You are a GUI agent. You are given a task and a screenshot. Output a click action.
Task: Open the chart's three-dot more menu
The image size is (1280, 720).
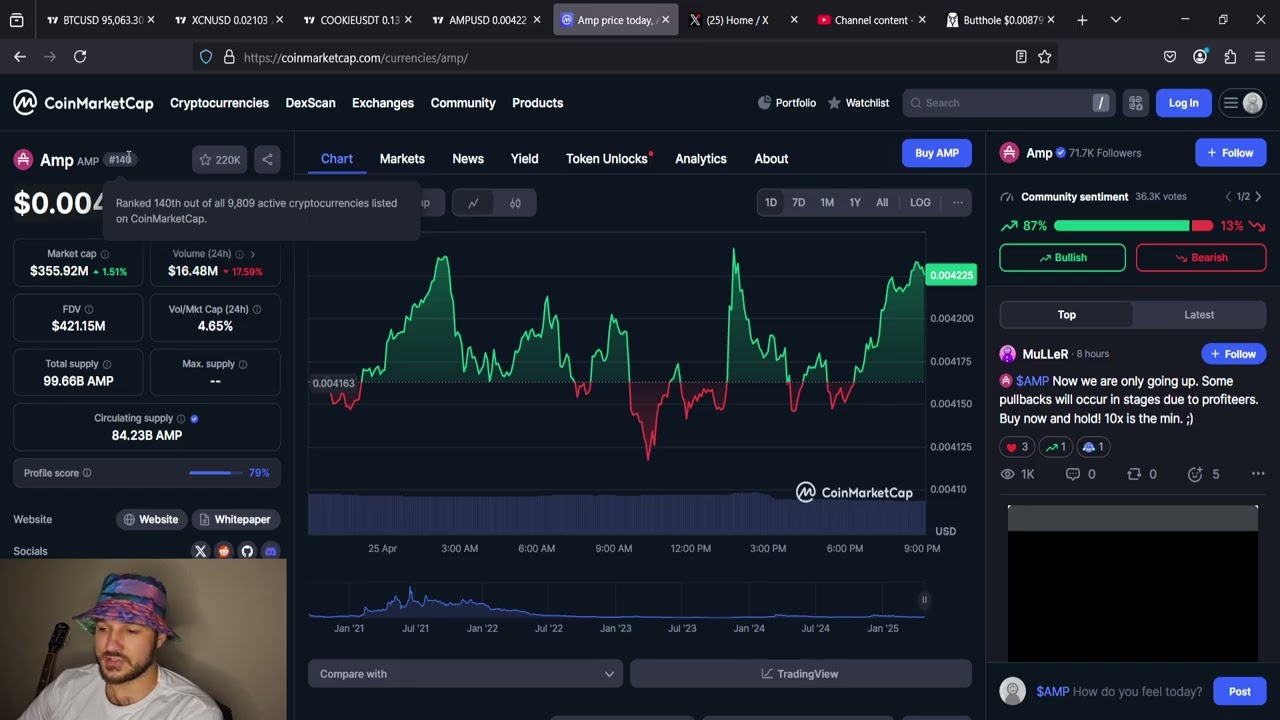958,203
